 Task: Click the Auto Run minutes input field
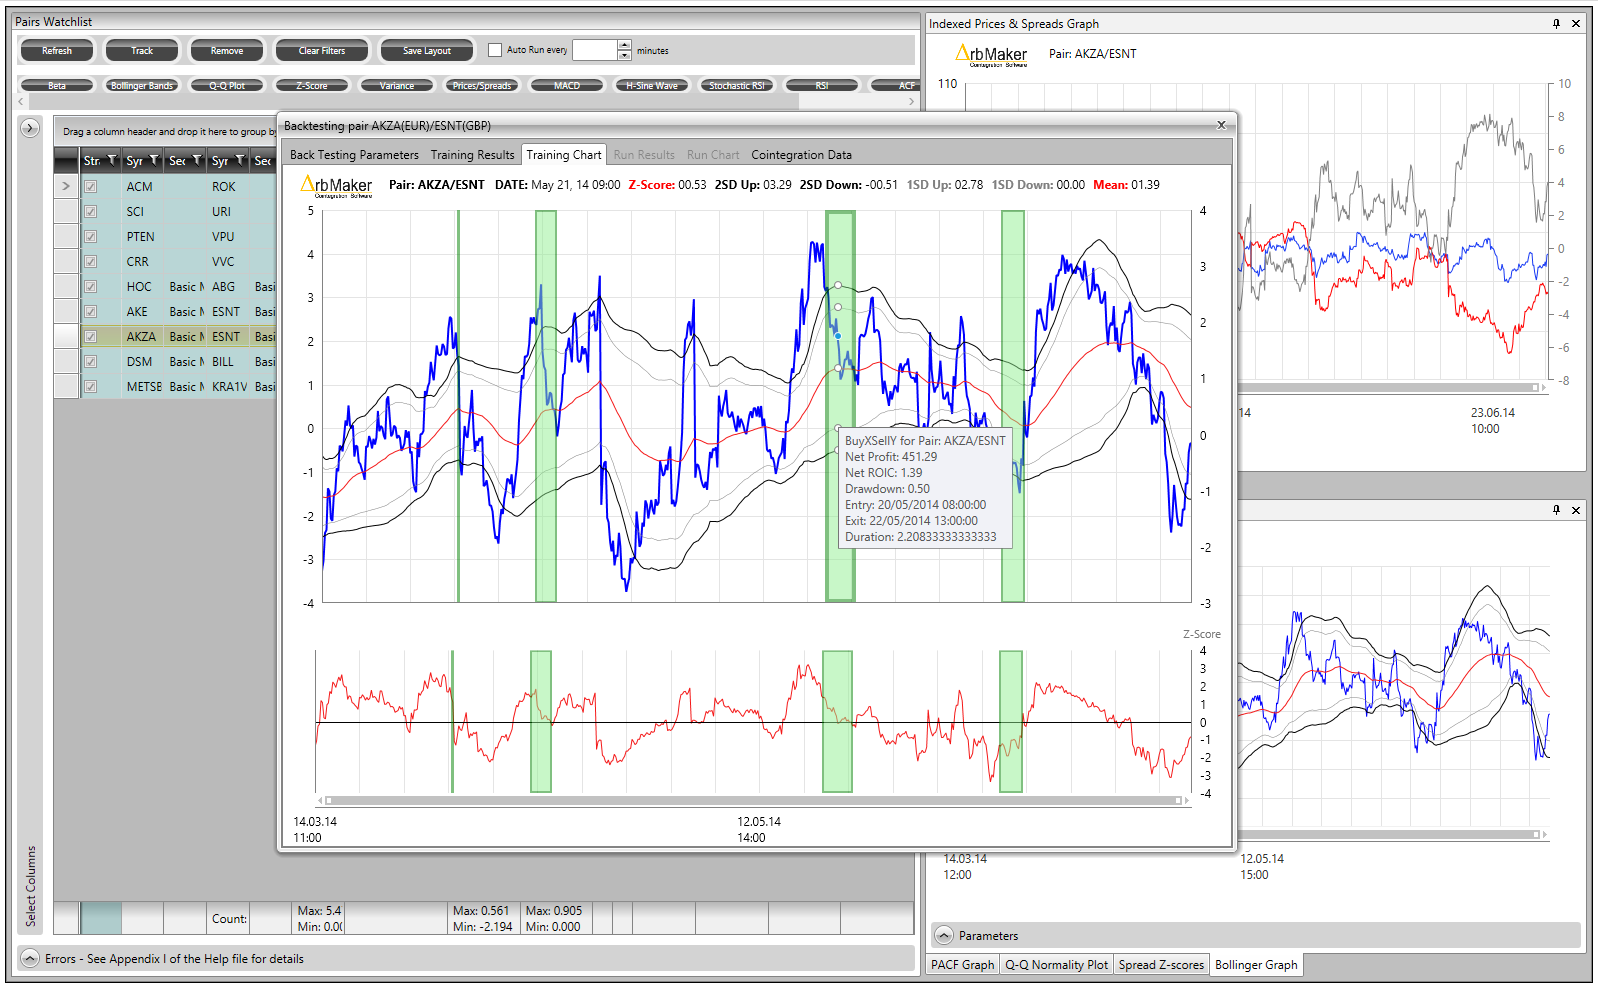[x=595, y=50]
